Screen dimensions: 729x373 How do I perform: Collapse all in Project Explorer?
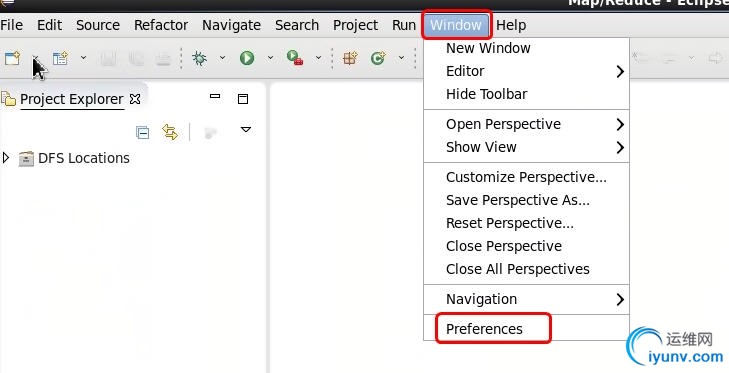coord(142,133)
